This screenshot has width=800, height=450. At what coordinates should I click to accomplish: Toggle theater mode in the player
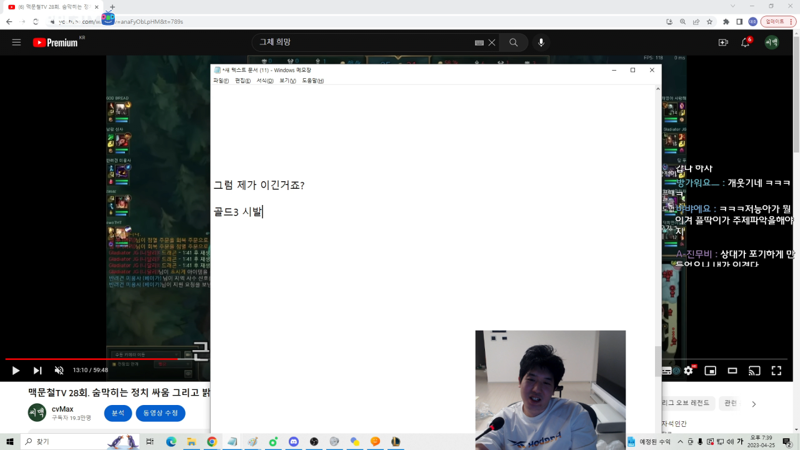pyautogui.click(x=732, y=370)
